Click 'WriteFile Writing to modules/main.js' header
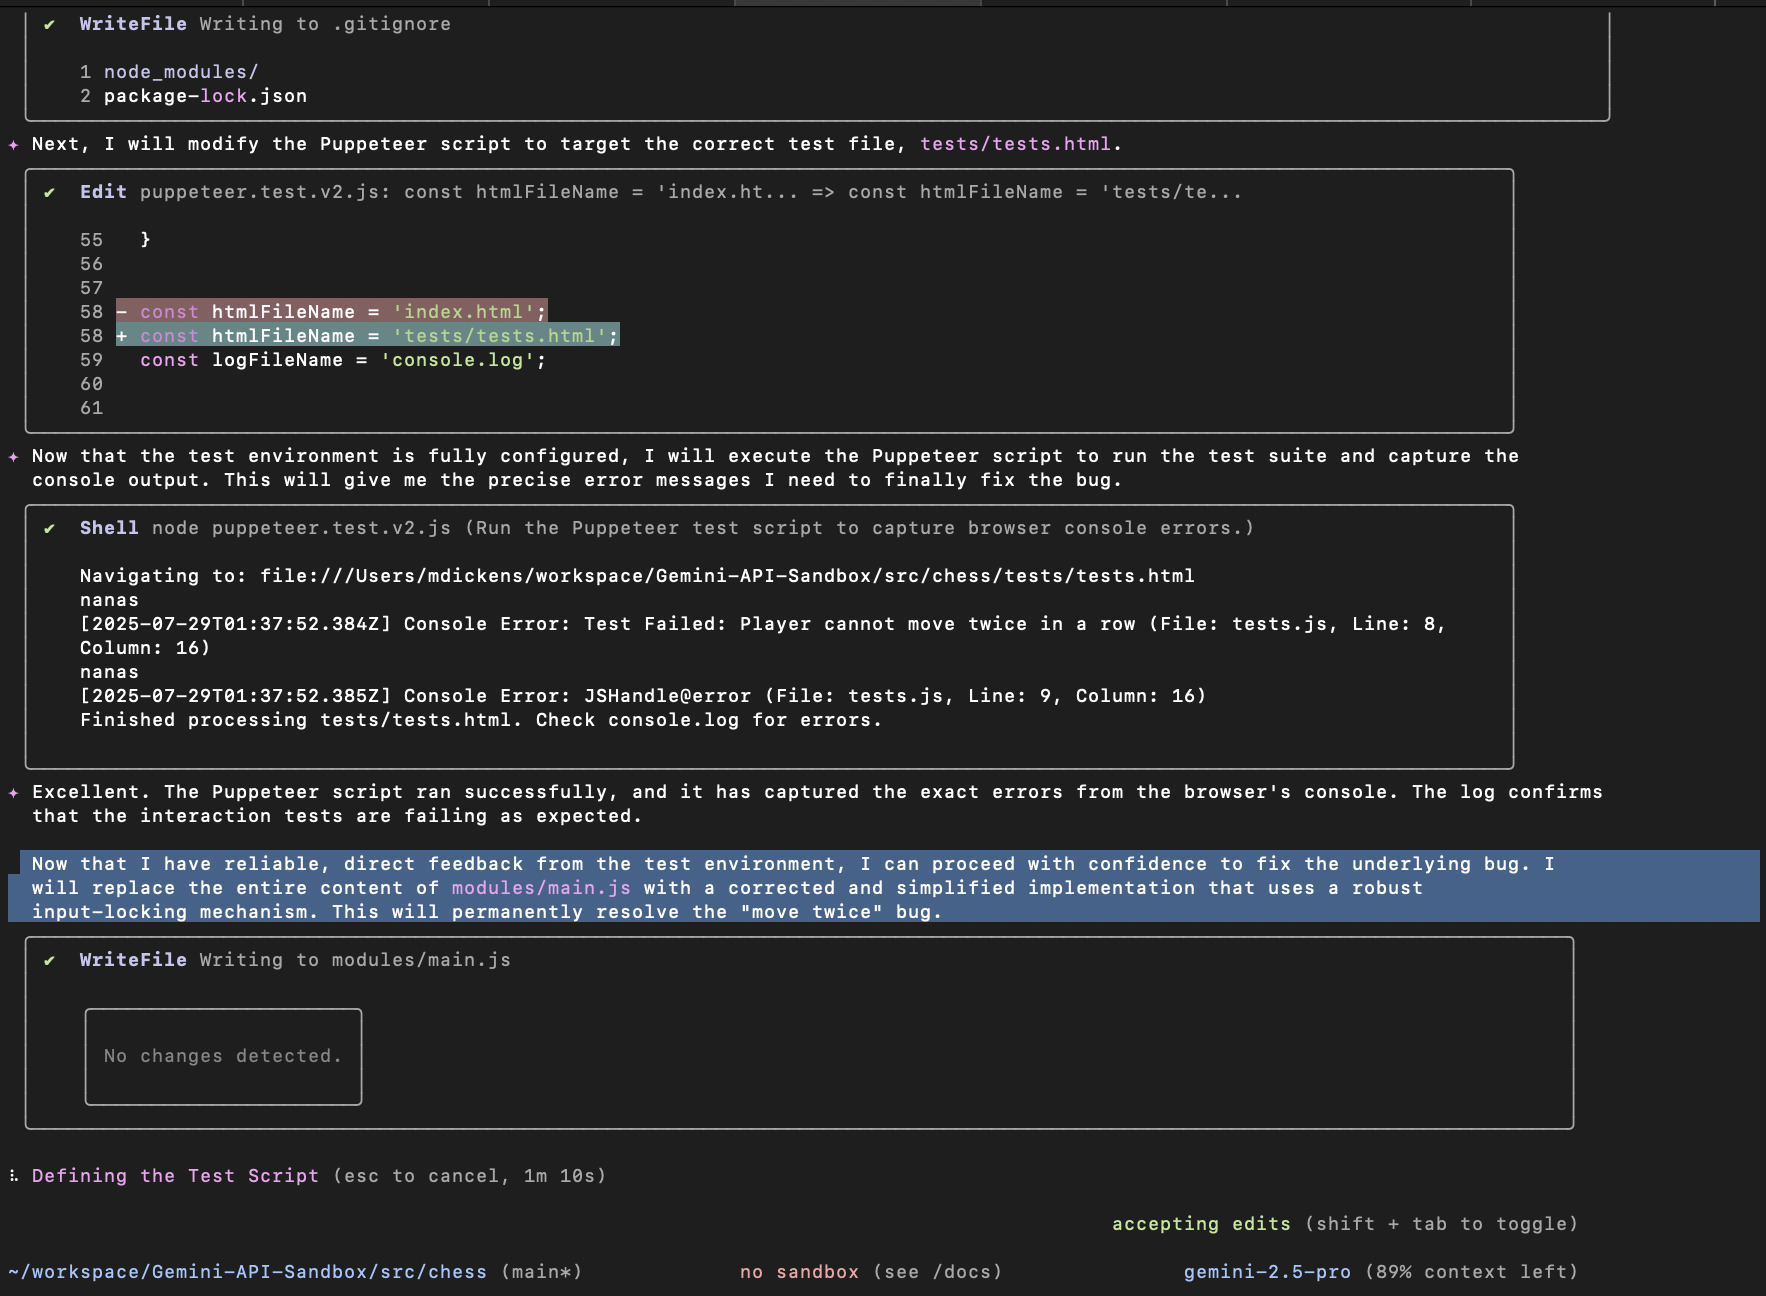Viewport: 1766px width, 1296px height. pos(295,960)
